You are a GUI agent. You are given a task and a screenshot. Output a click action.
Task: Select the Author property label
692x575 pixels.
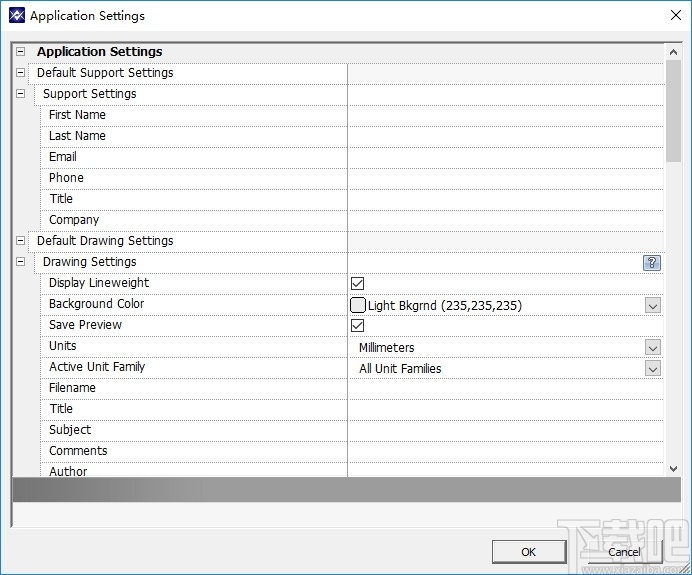(68, 471)
